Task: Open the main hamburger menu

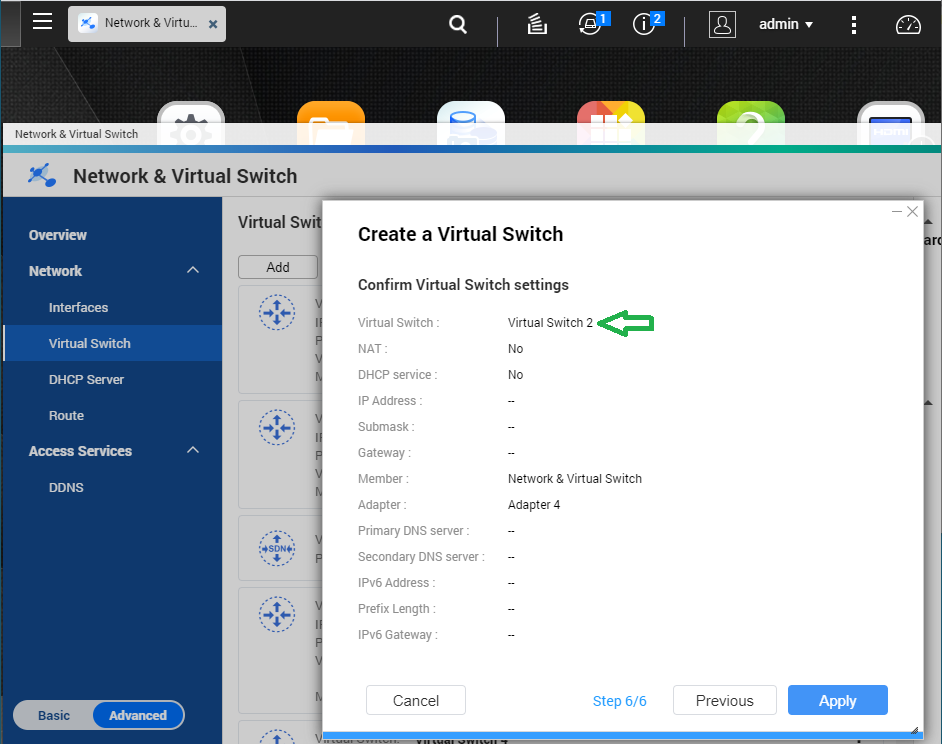Action: [x=42, y=23]
